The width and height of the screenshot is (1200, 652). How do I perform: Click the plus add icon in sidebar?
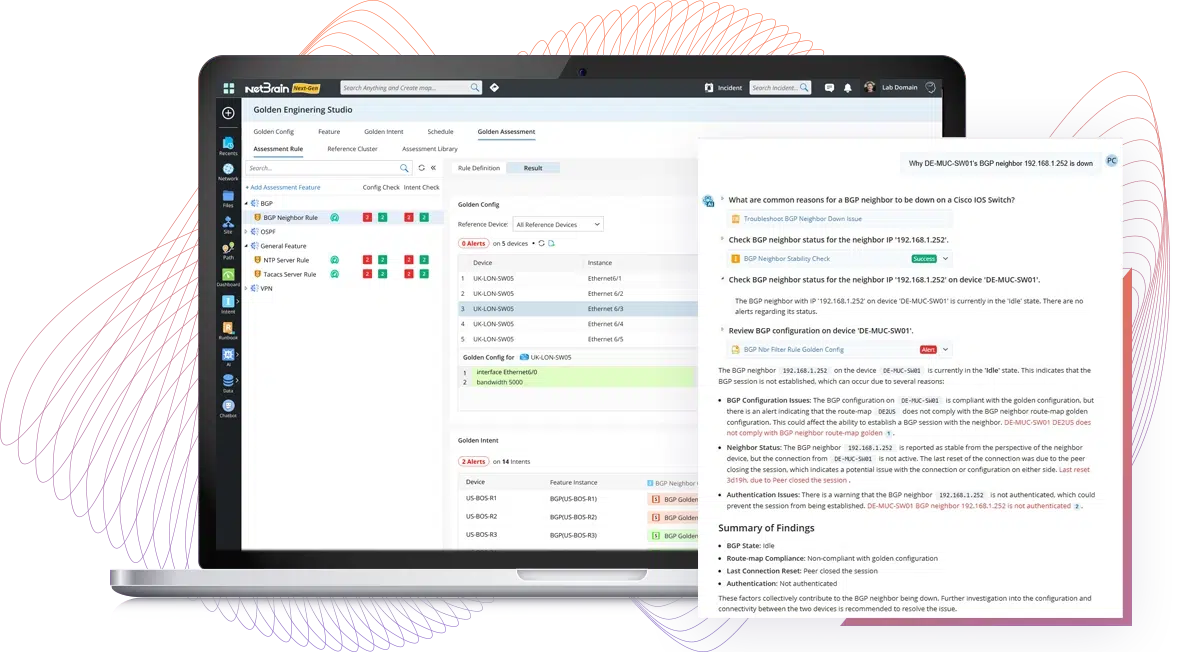pos(228,113)
